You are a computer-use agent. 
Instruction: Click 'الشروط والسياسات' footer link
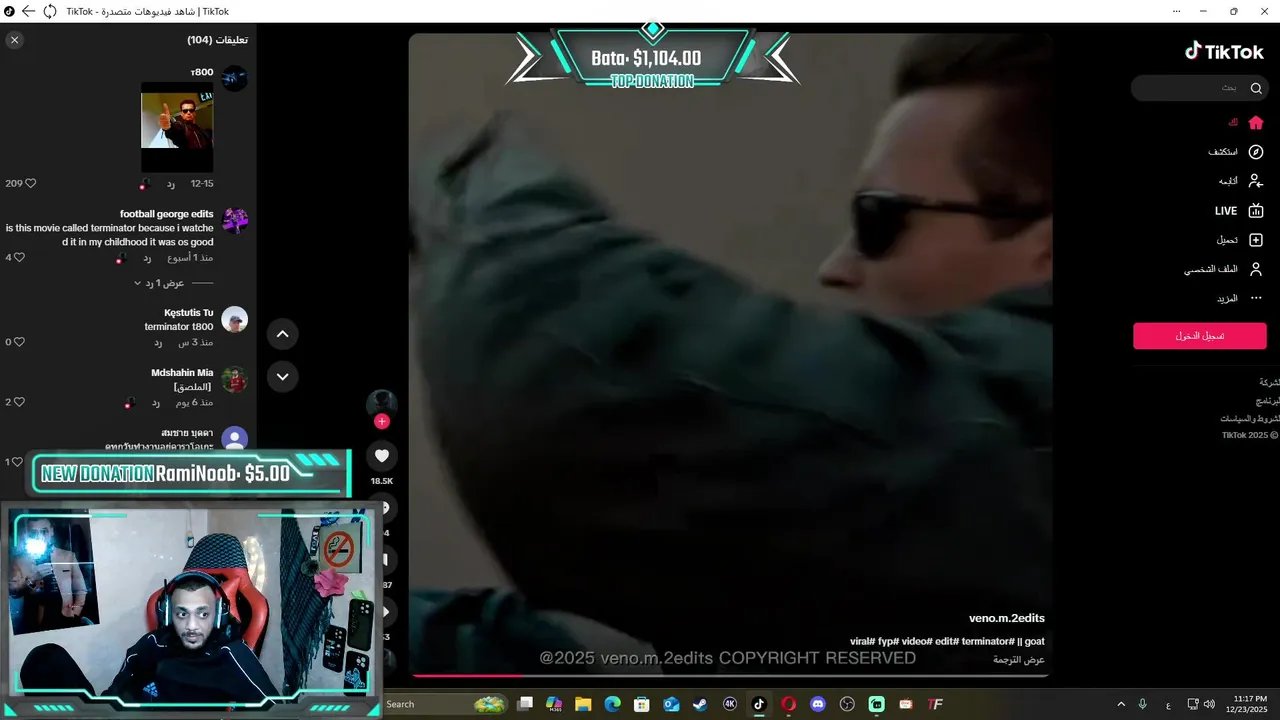click(1250, 419)
